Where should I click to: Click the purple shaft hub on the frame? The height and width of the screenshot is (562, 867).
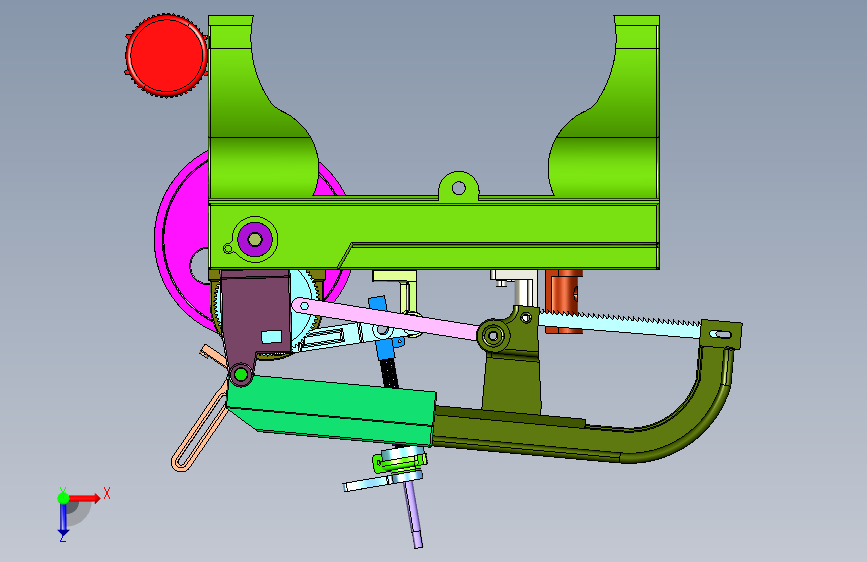[254, 240]
